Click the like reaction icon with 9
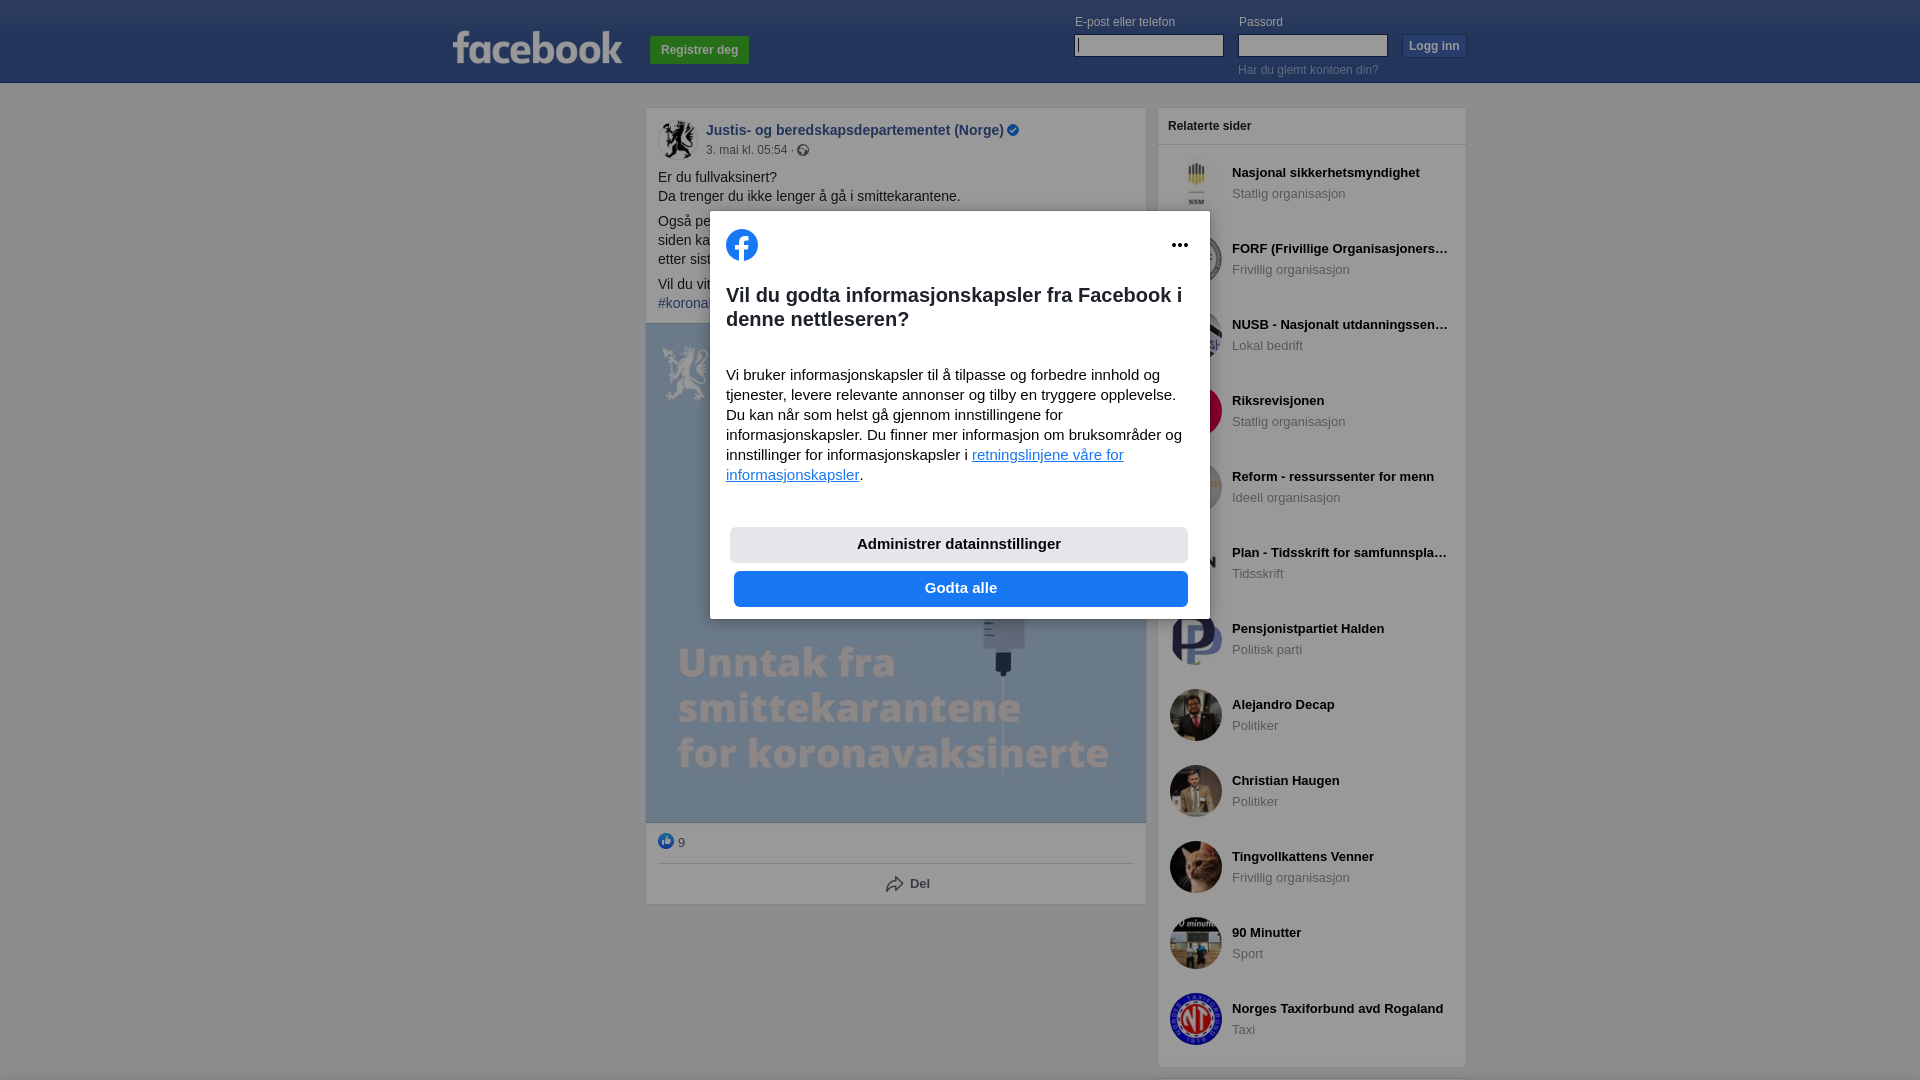Viewport: 1920px width, 1080px height. [666, 841]
